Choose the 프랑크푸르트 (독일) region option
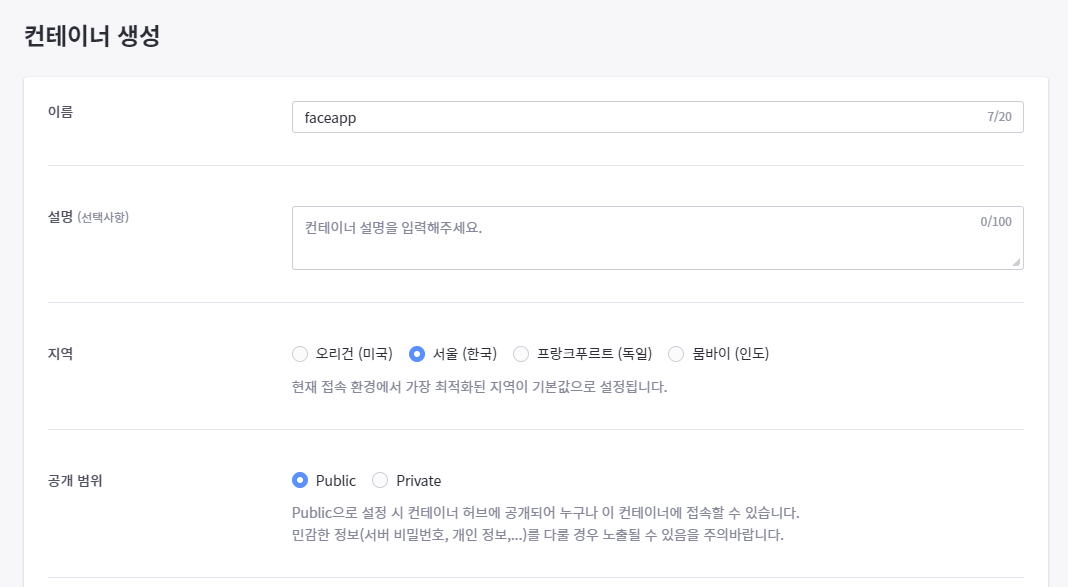The height and width of the screenshot is (587, 1068). pos(521,354)
